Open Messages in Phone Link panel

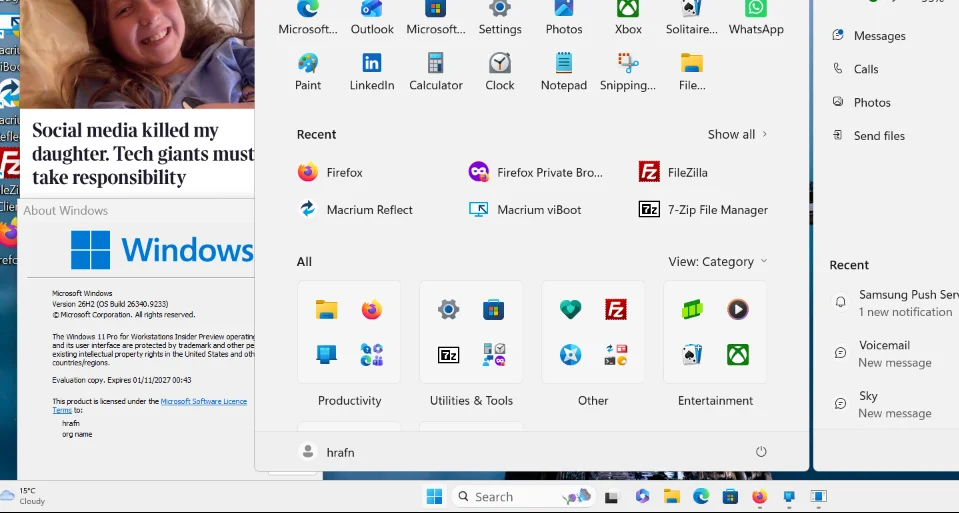pyautogui.click(x=868, y=35)
